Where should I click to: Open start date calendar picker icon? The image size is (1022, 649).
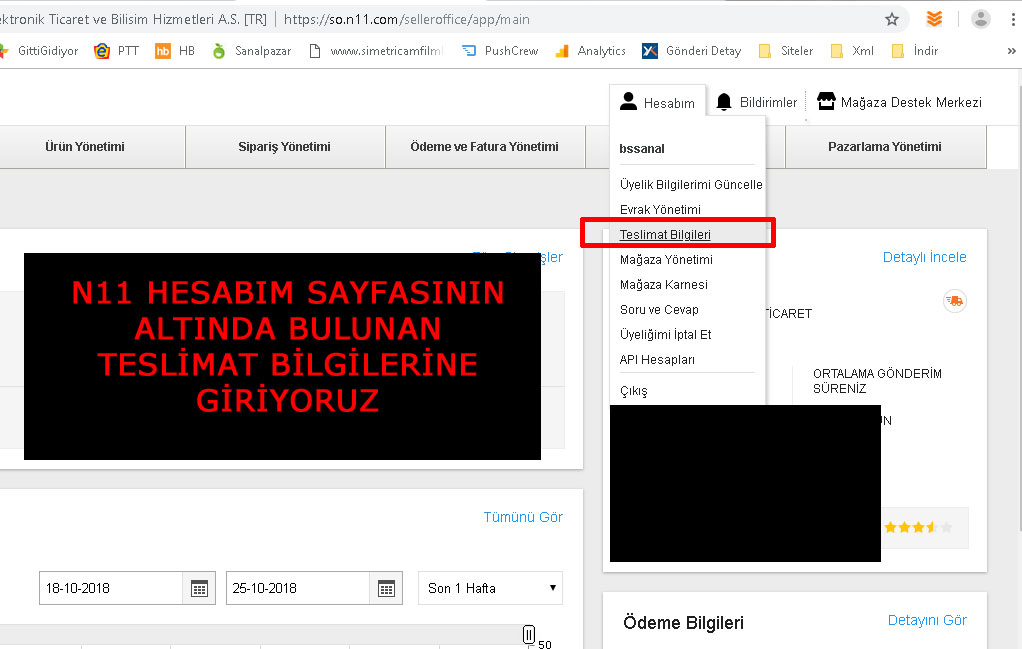point(199,588)
